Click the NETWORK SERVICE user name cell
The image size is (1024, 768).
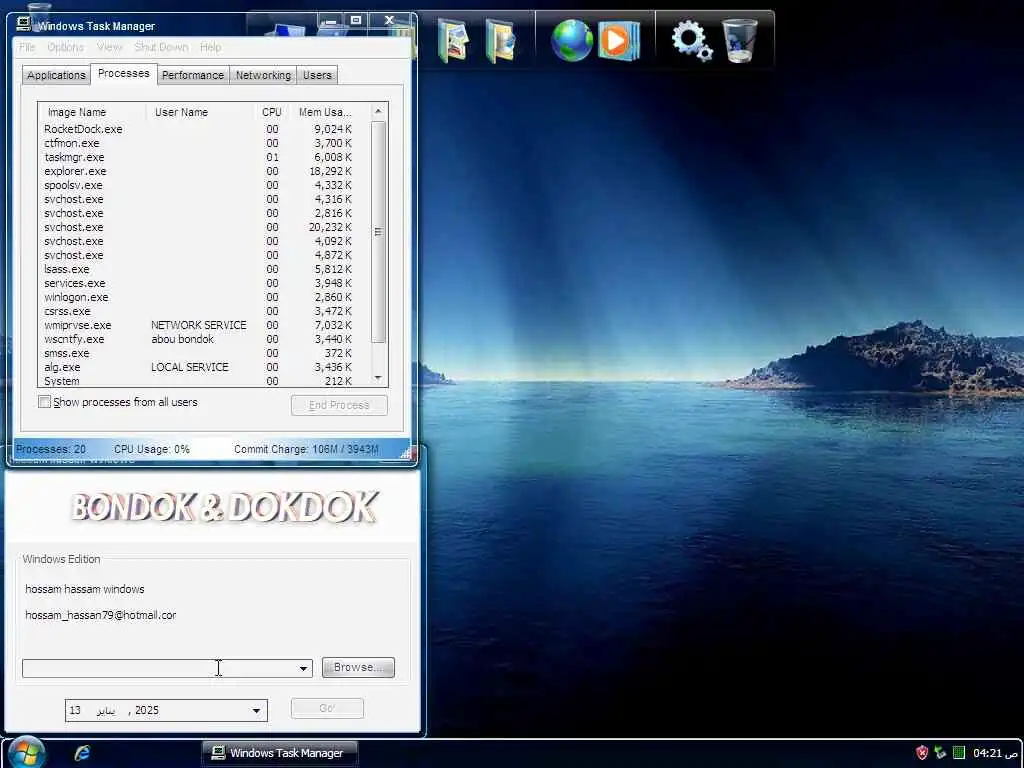click(x=199, y=325)
